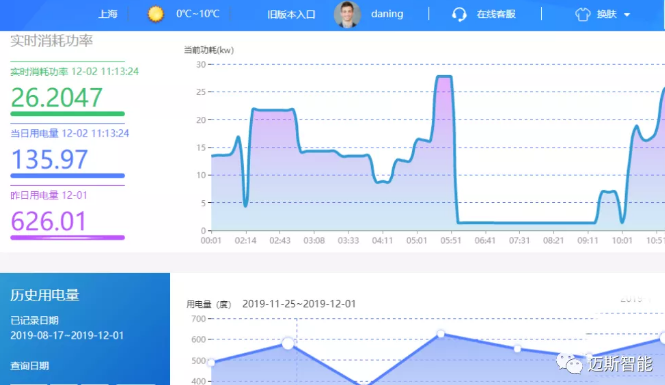Expand the 换肤 dropdown arrow
The height and width of the screenshot is (385, 665).
tap(627, 15)
